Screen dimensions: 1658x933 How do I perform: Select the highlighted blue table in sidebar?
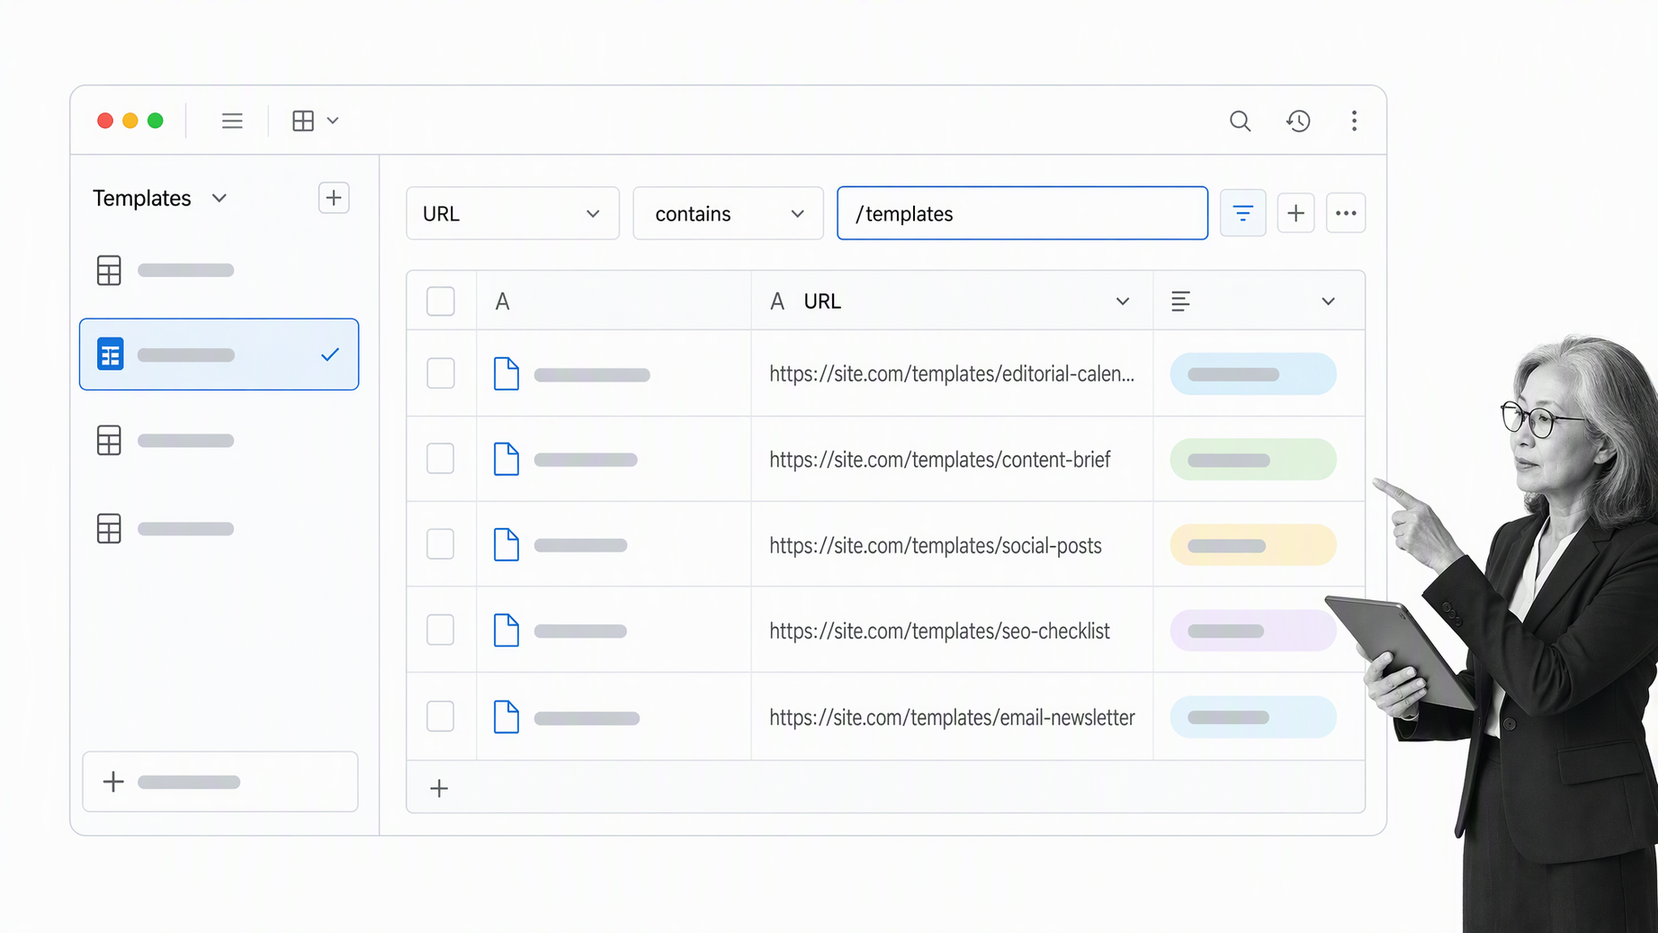[x=219, y=354]
